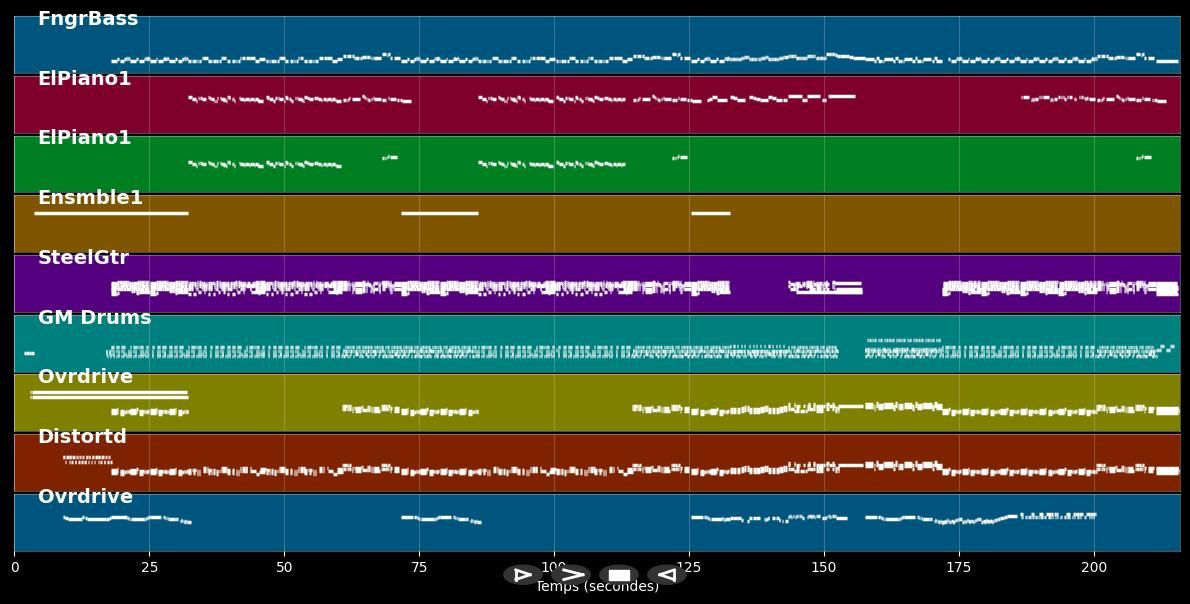This screenshot has height=604, width=1190.
Task: Click the Ovrdrive label on the olive track
Action: pyautogui.click(x=85, y=377)
